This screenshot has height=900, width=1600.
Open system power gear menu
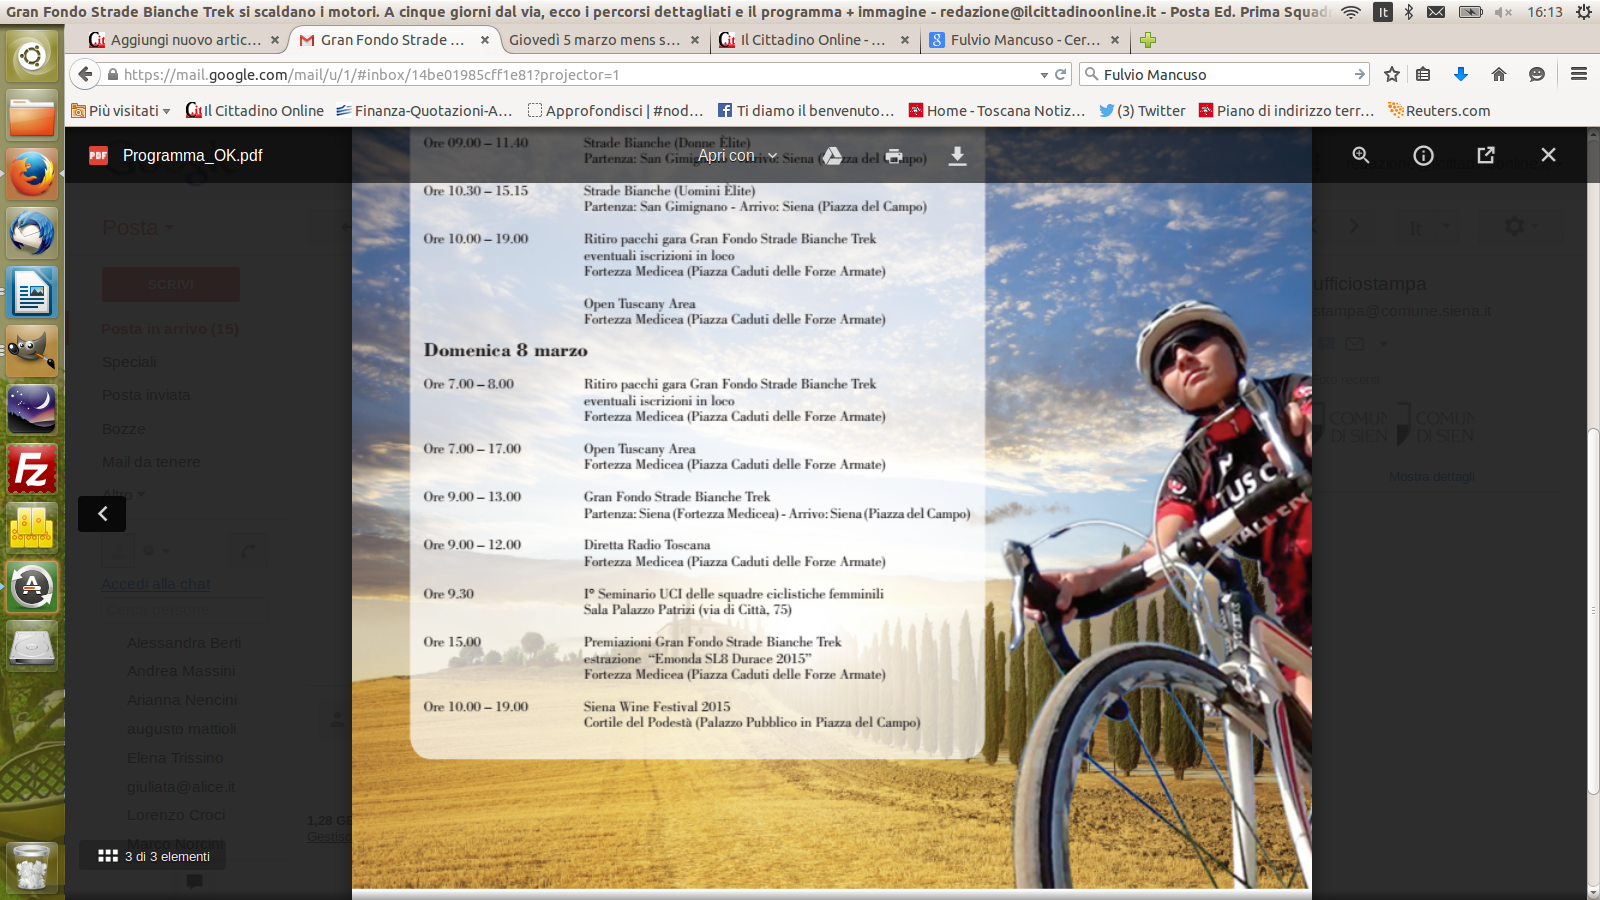click(1584, 12)
